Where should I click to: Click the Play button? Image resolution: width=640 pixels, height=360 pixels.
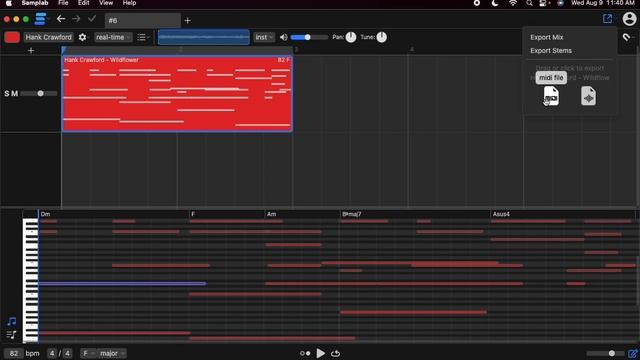(320, 353)
